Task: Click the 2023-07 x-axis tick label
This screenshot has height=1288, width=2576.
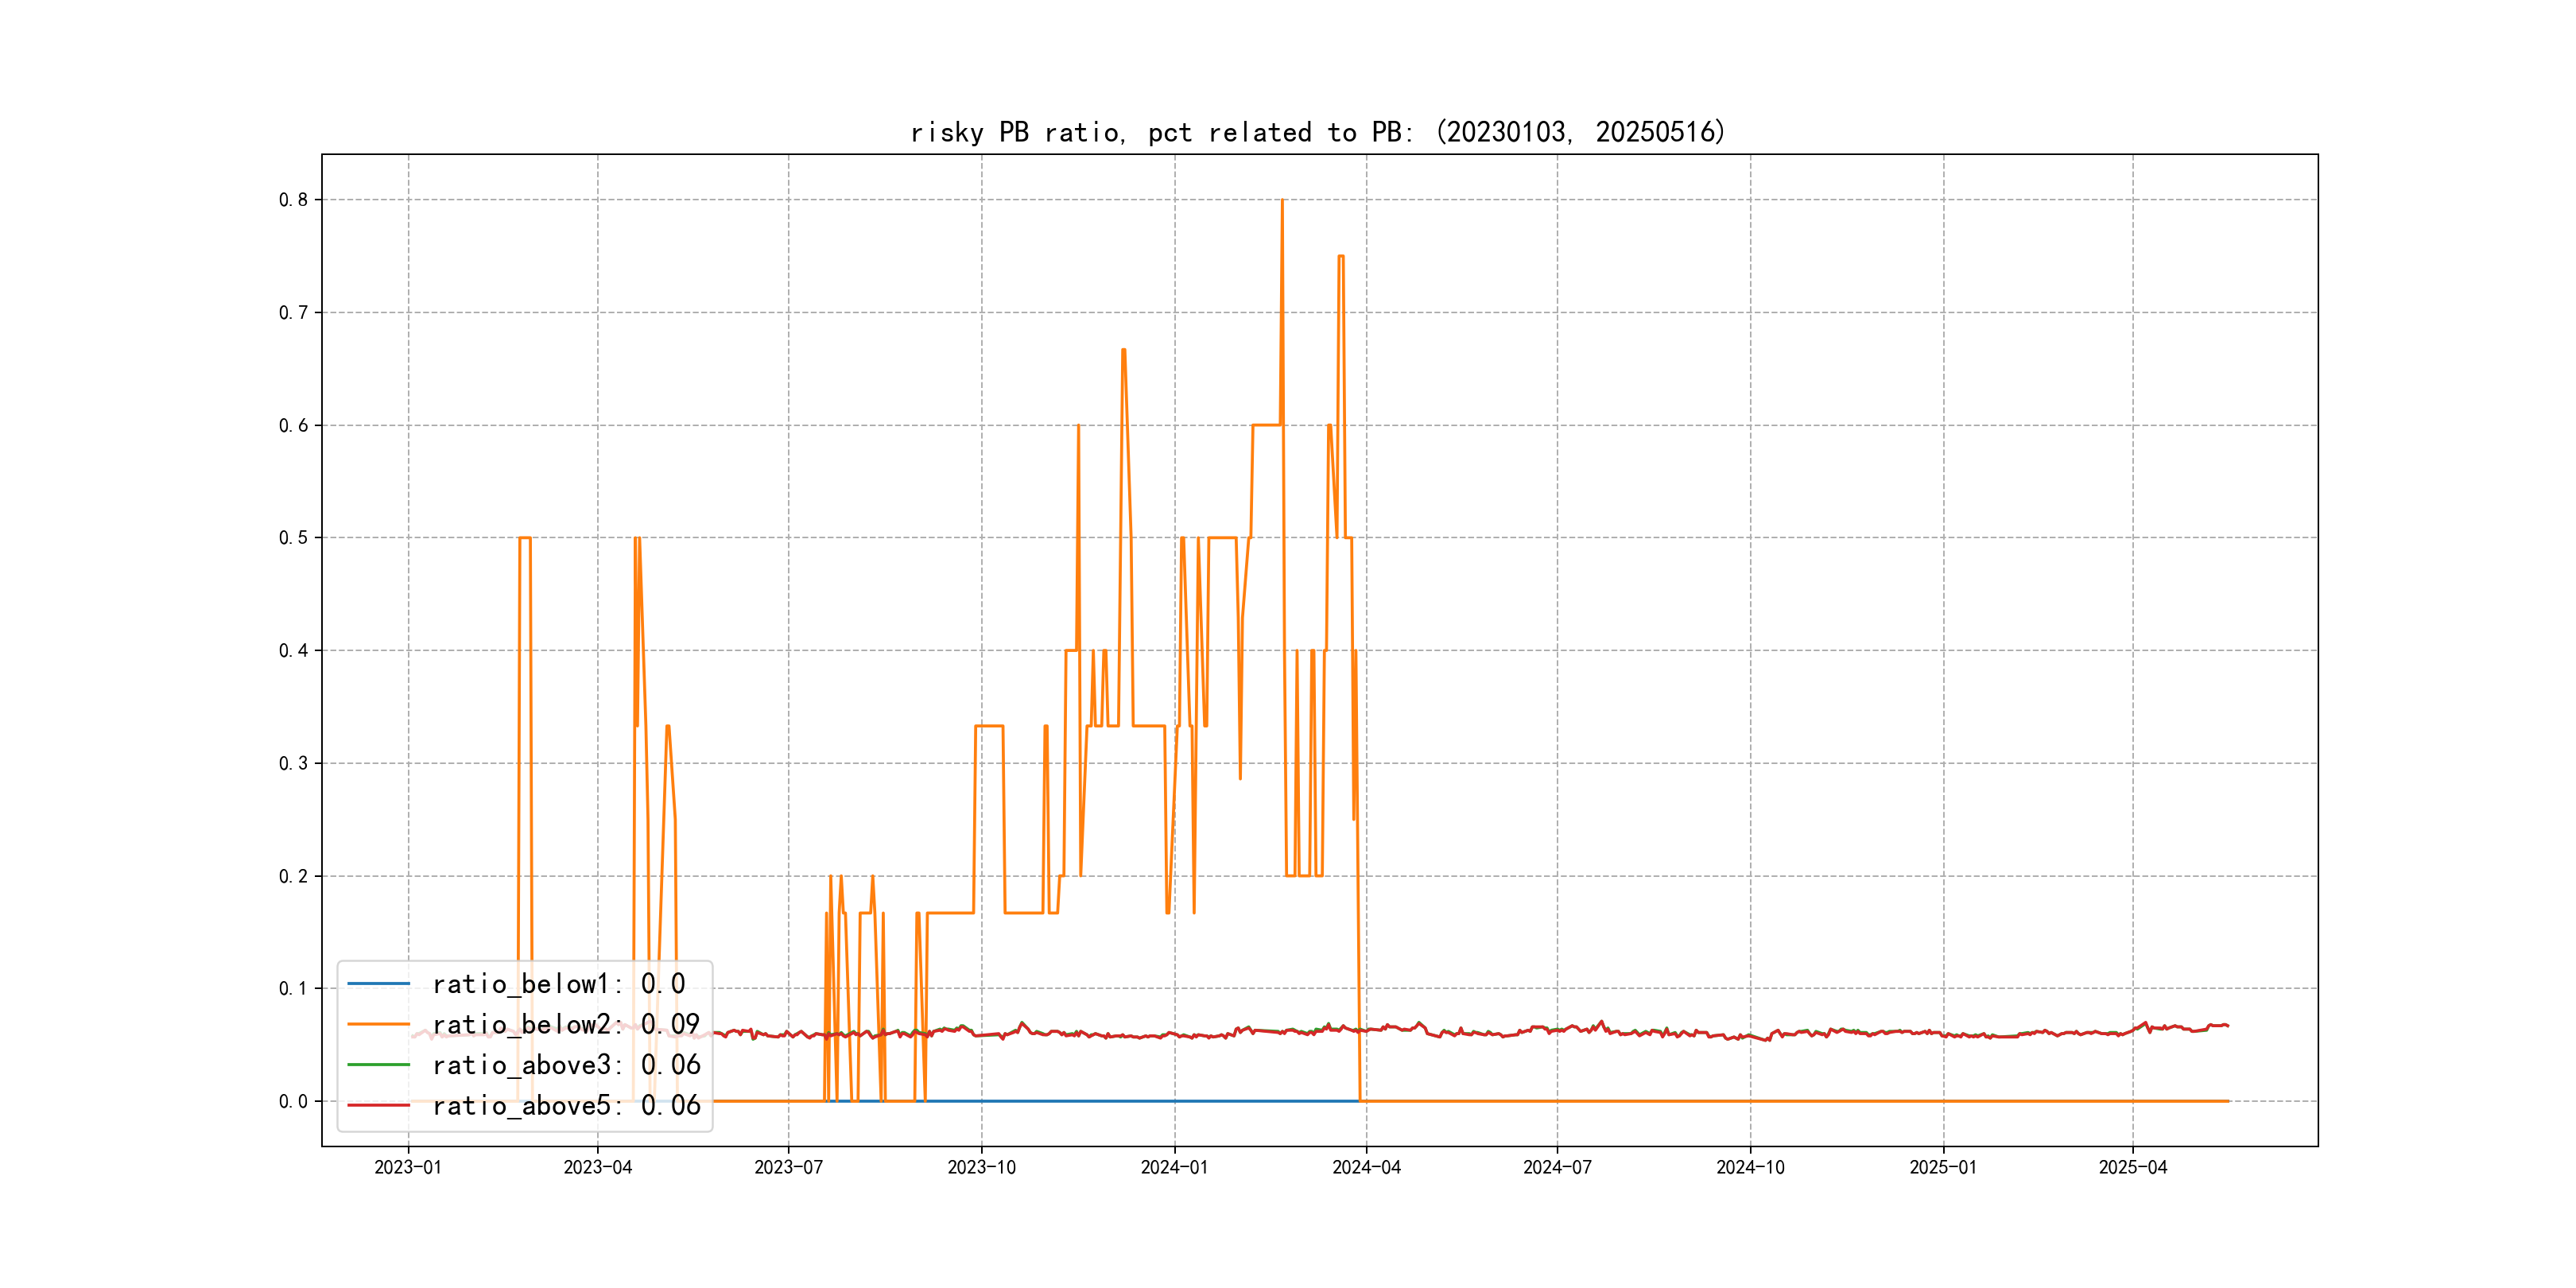Action: point(788,1167)
